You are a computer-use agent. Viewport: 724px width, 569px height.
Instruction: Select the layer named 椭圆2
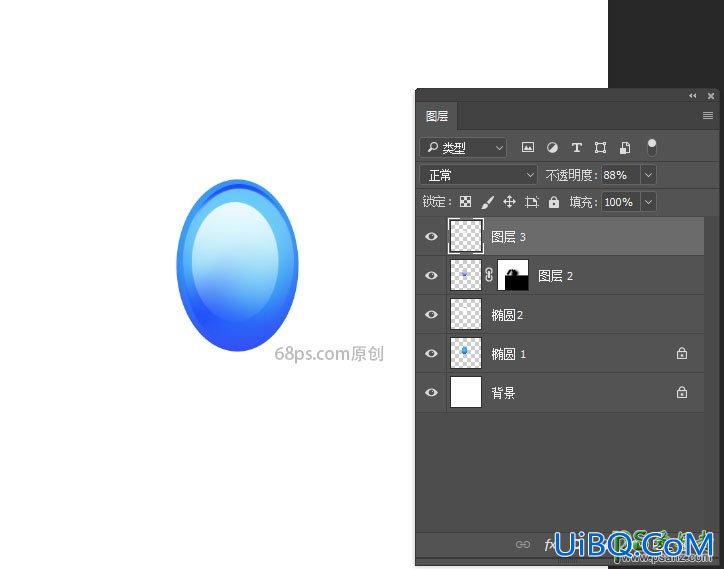click(507, 315)
